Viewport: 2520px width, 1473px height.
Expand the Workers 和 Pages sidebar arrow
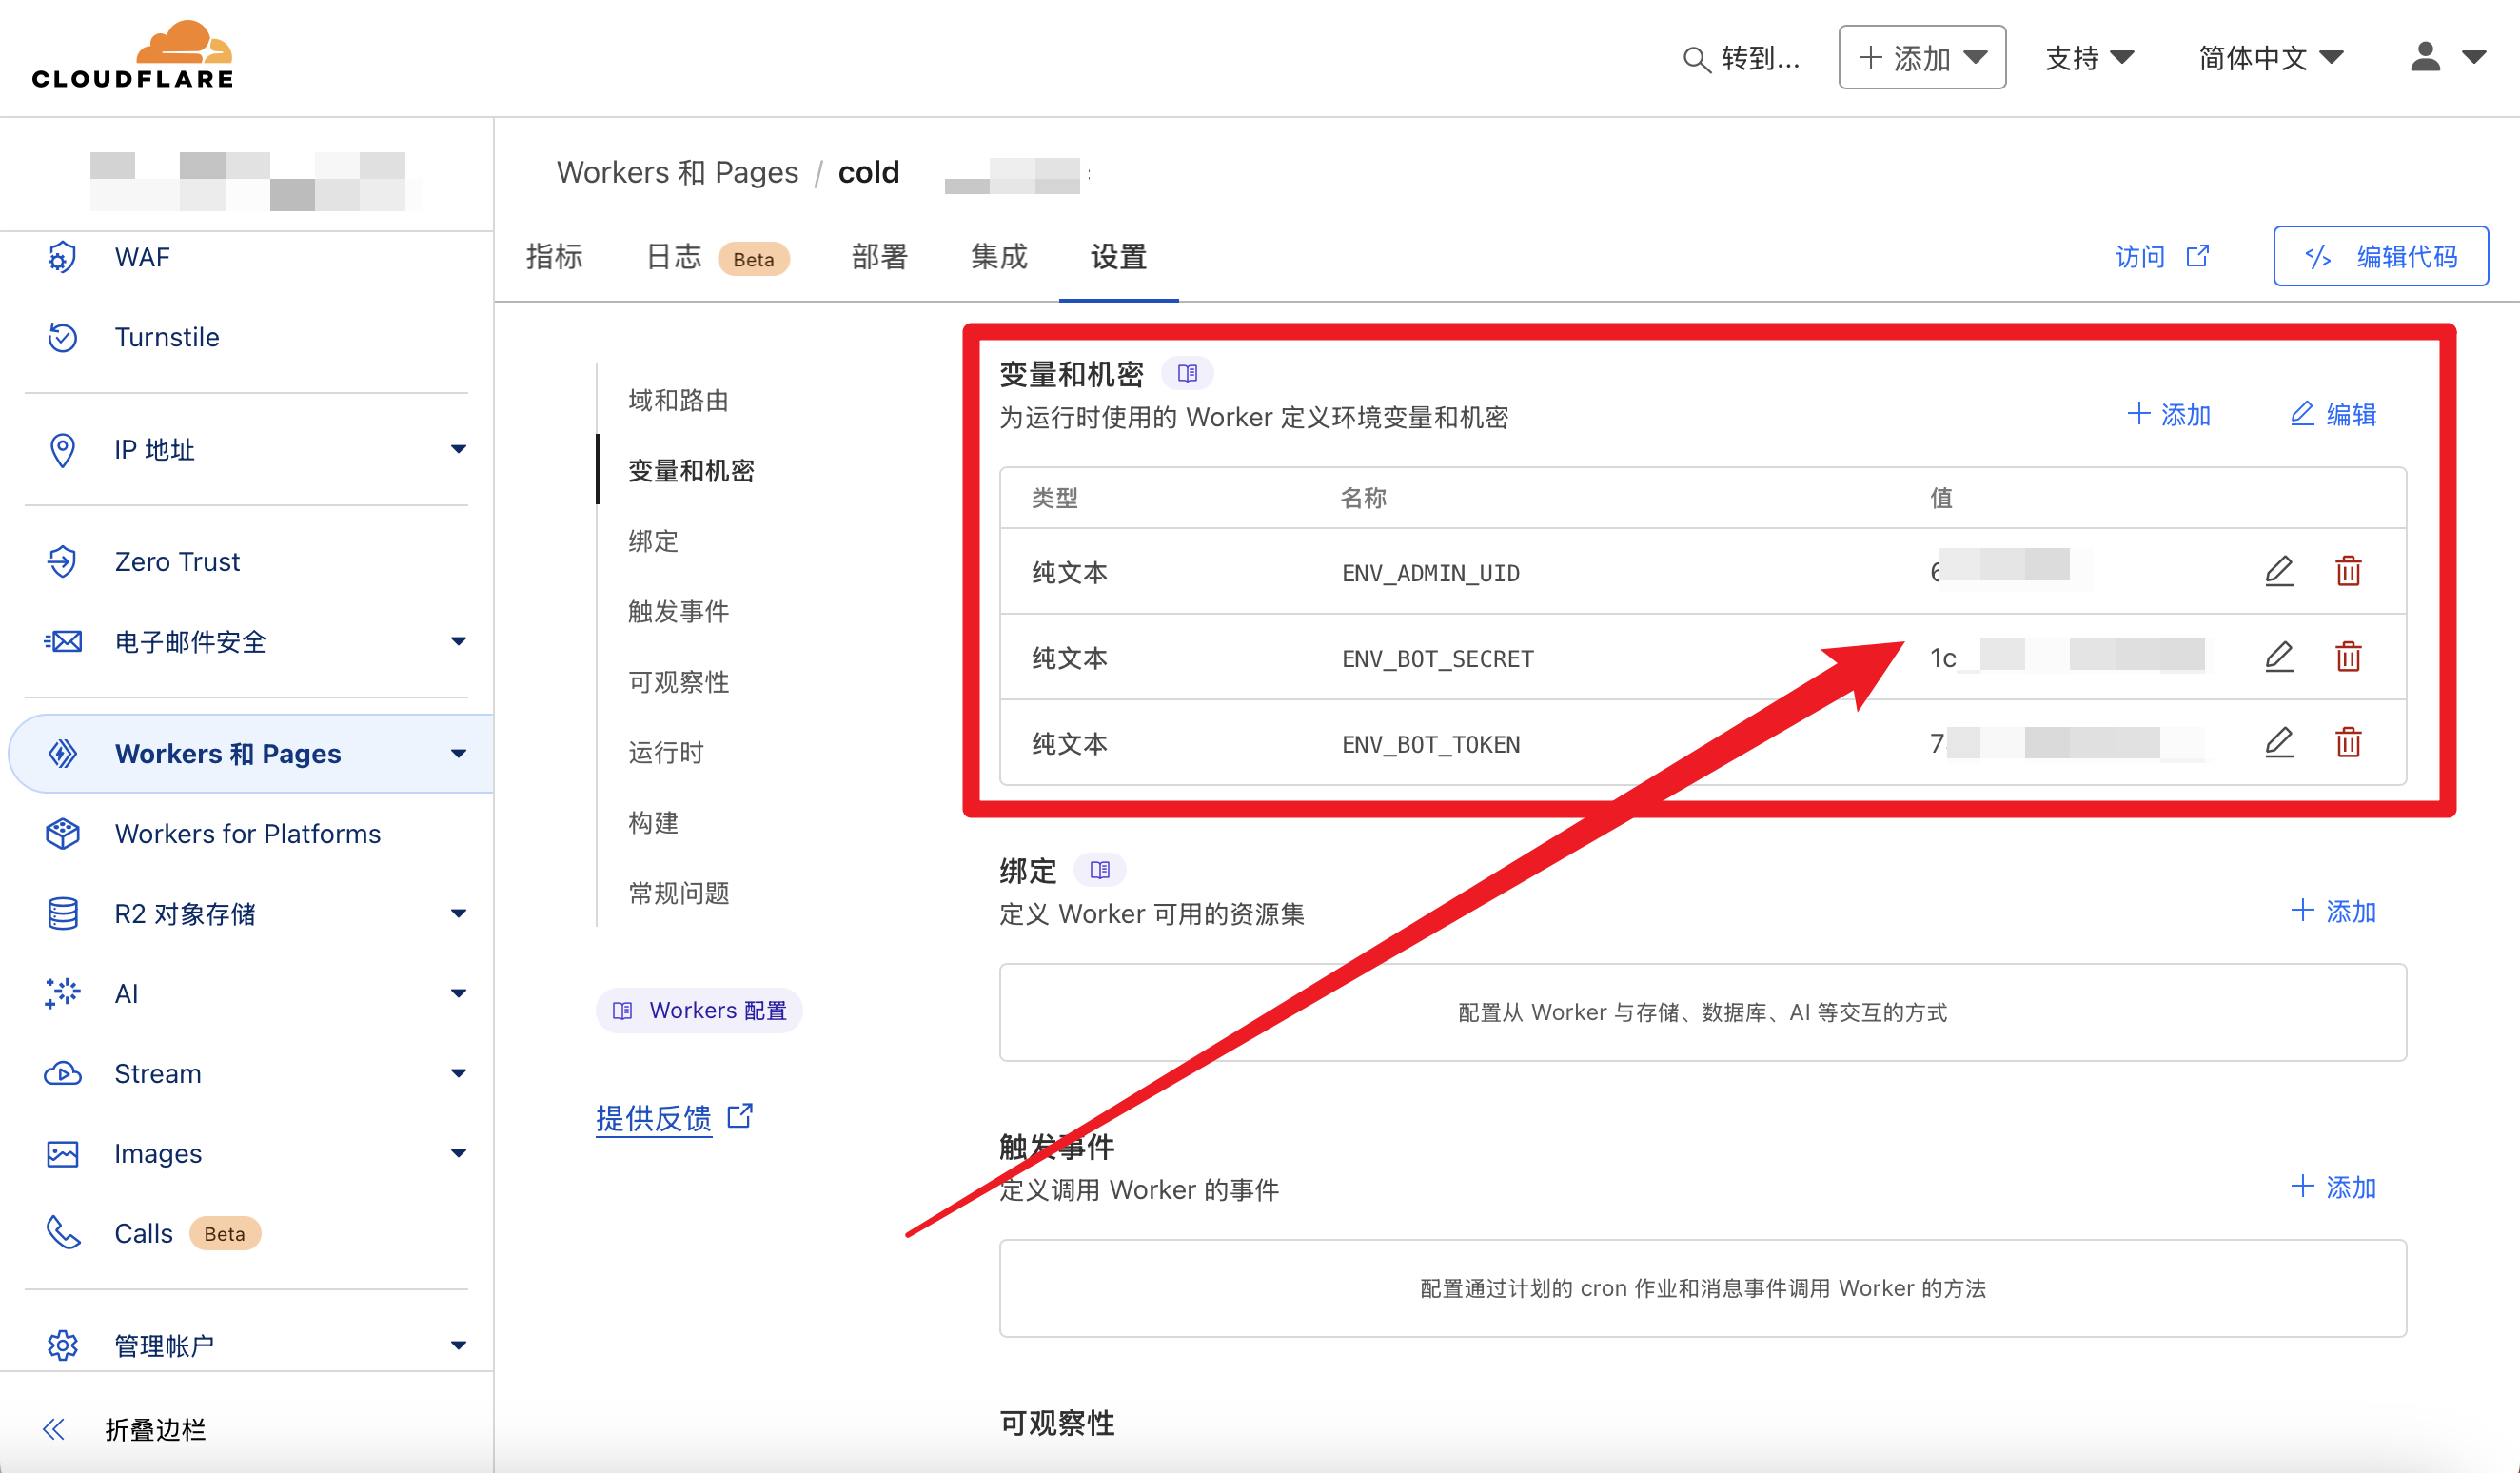coord(458,753)
